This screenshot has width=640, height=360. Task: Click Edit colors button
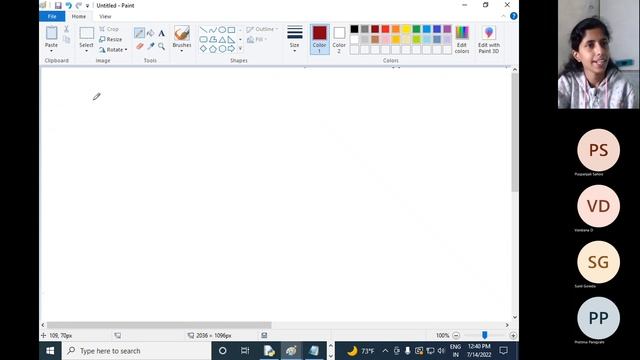462,39
